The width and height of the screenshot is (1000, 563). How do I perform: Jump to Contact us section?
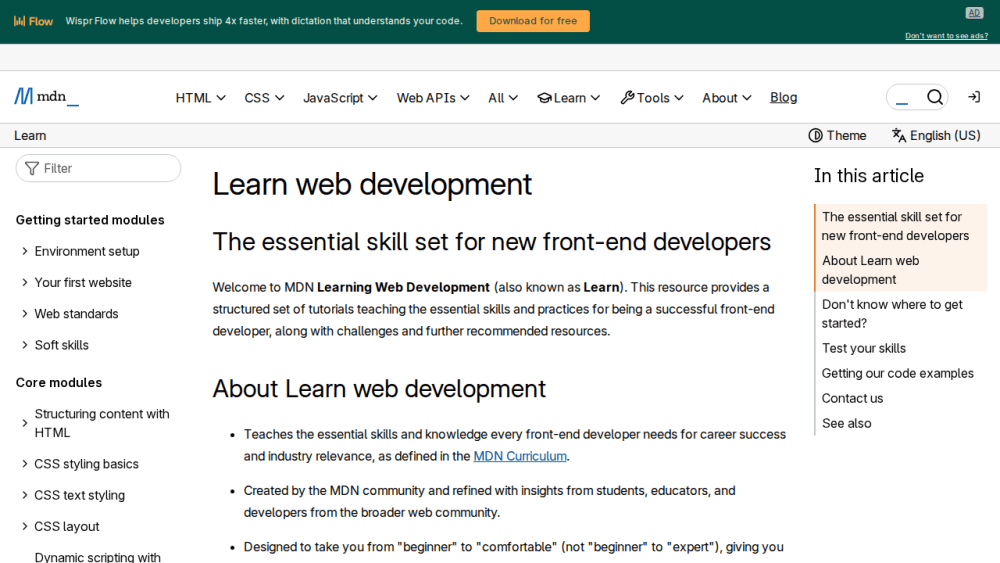point(852,398)
